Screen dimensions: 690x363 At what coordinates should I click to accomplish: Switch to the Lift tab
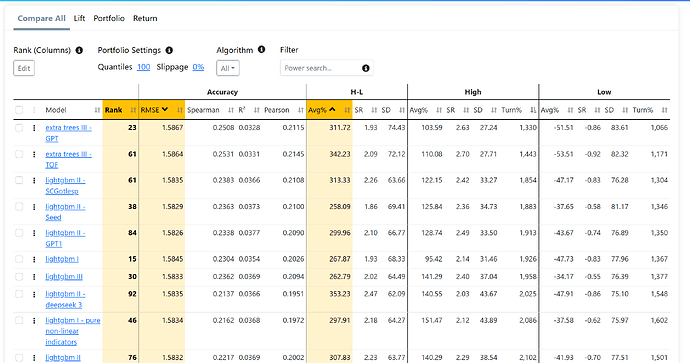pyautogui.click(x=79, y=18)
